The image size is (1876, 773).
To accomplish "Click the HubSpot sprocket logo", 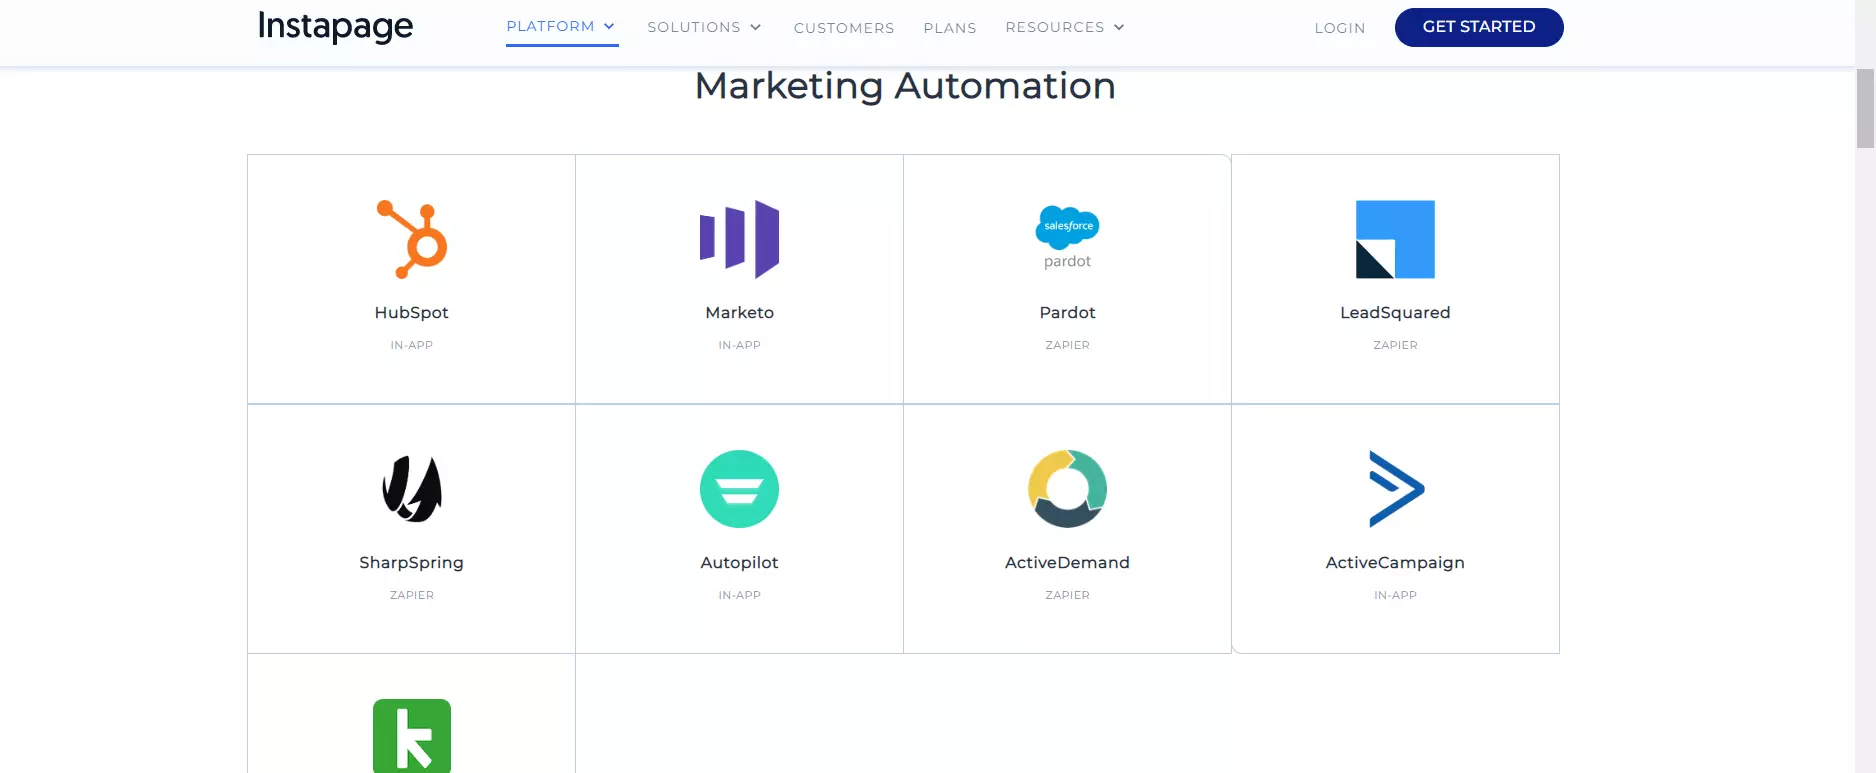I will pyautogui.click(x=411, y=239).
